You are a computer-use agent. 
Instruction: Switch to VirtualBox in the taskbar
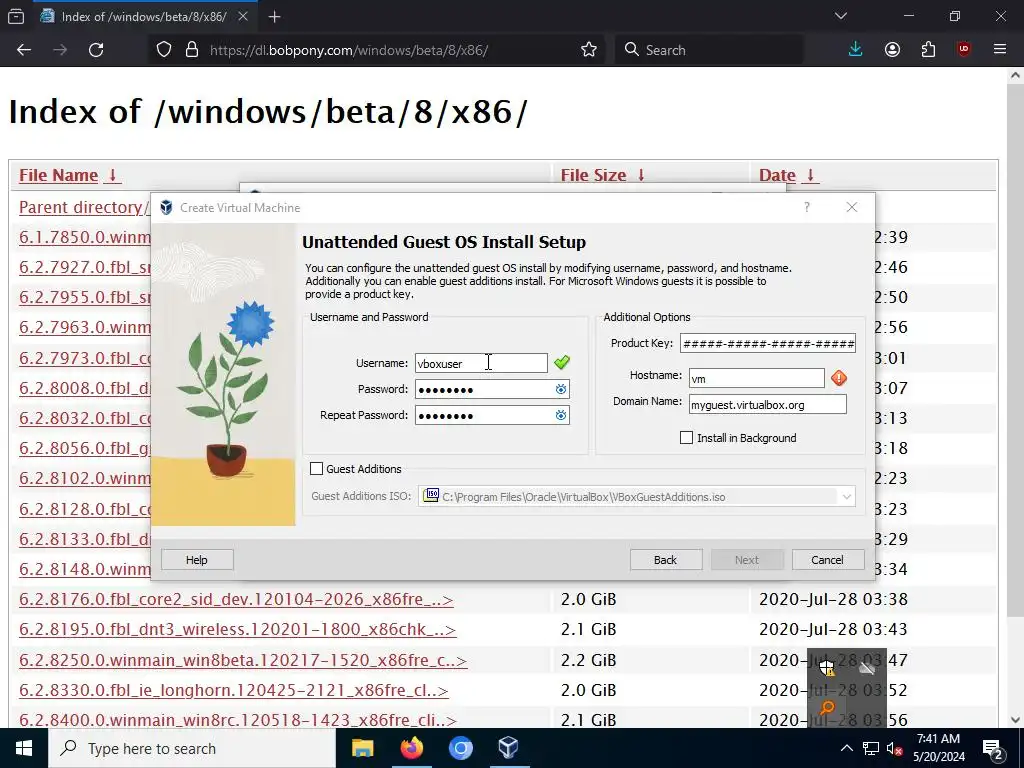pyautogui.click(x=508, y=748)
